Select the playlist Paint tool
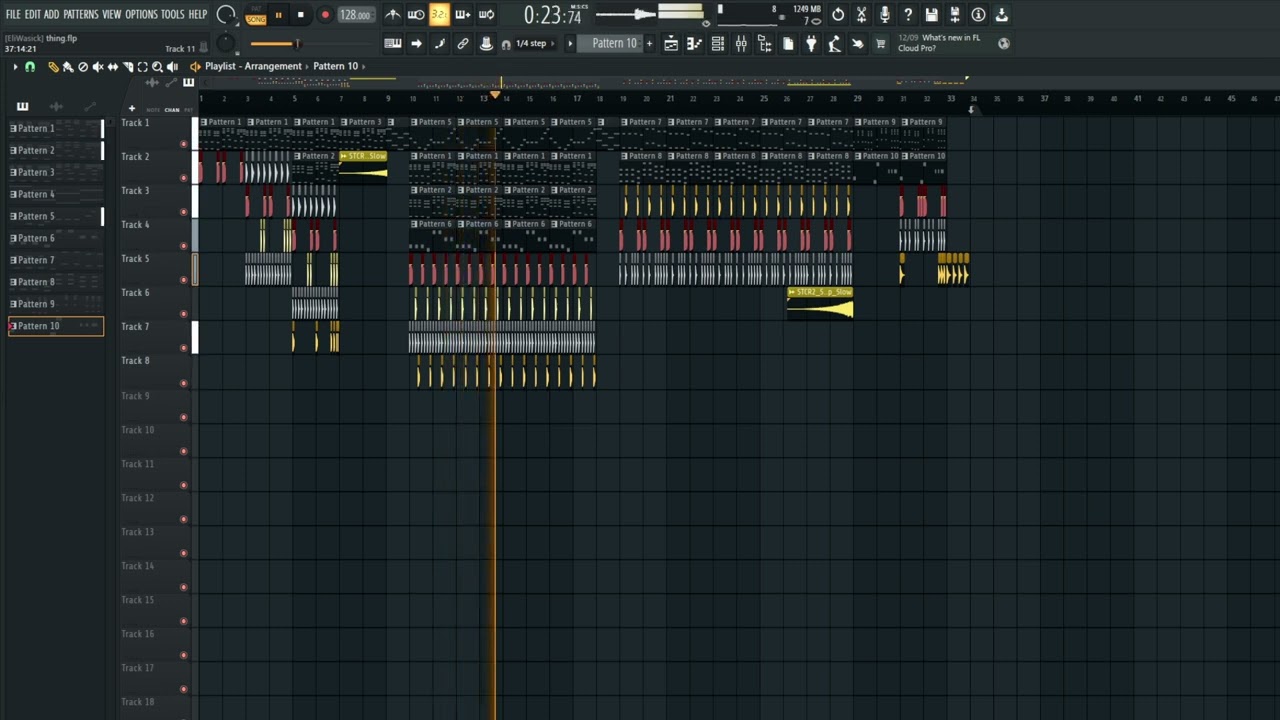1280x720 pixels. tap(68, 67)
